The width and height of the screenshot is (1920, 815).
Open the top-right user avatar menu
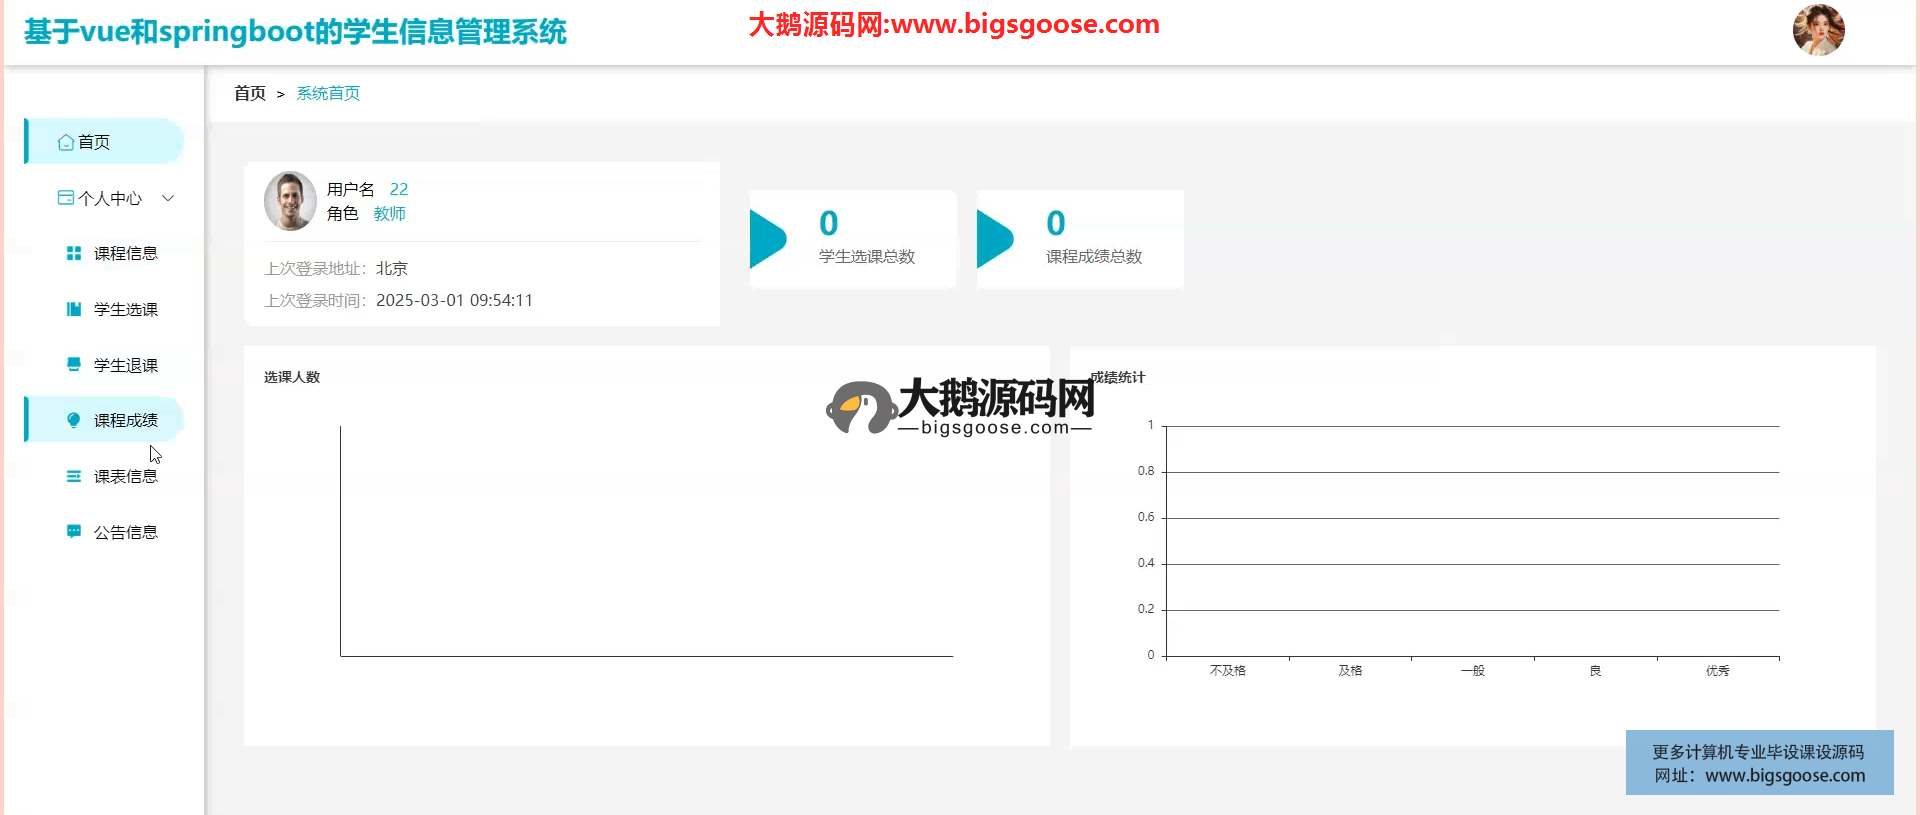click(x=1817, y=30)
